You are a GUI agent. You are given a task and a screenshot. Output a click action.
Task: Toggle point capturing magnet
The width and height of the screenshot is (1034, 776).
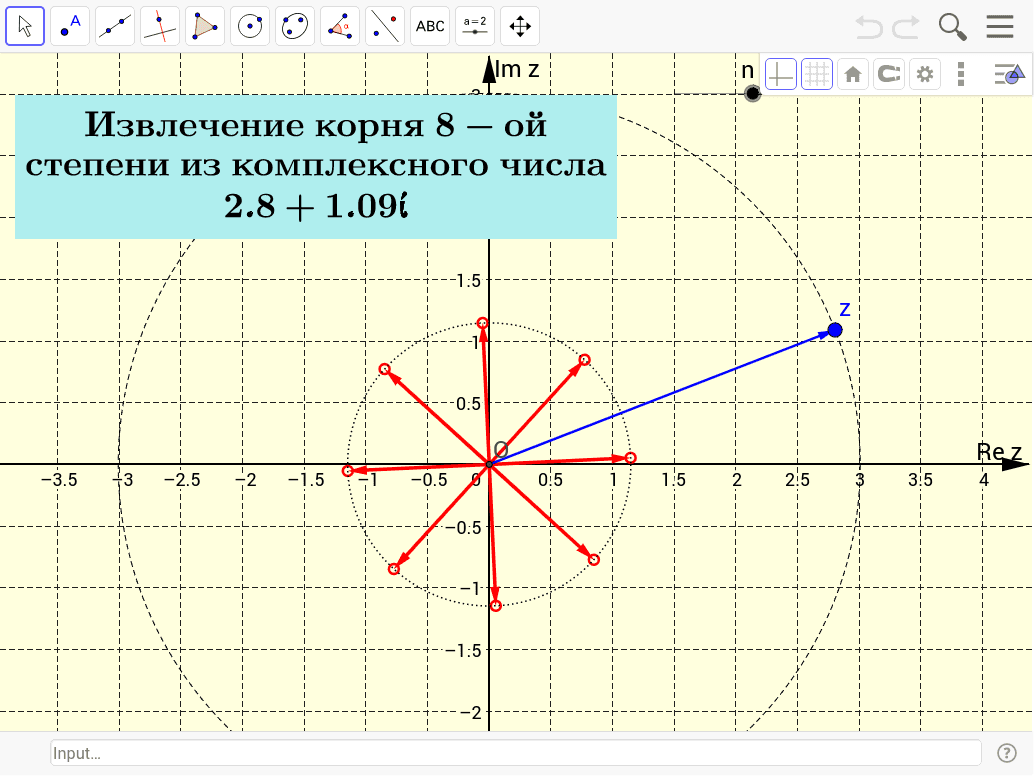click(889, 74)
